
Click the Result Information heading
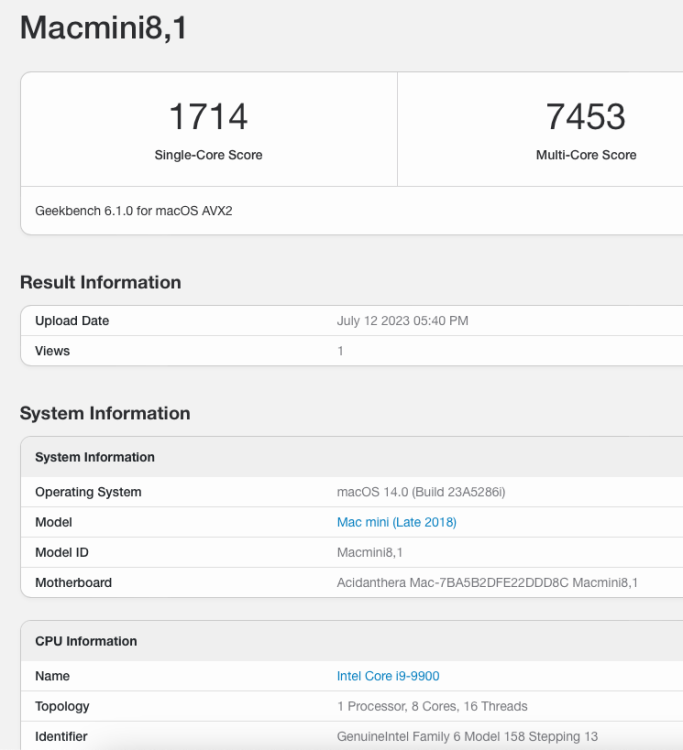click(100, 282)
